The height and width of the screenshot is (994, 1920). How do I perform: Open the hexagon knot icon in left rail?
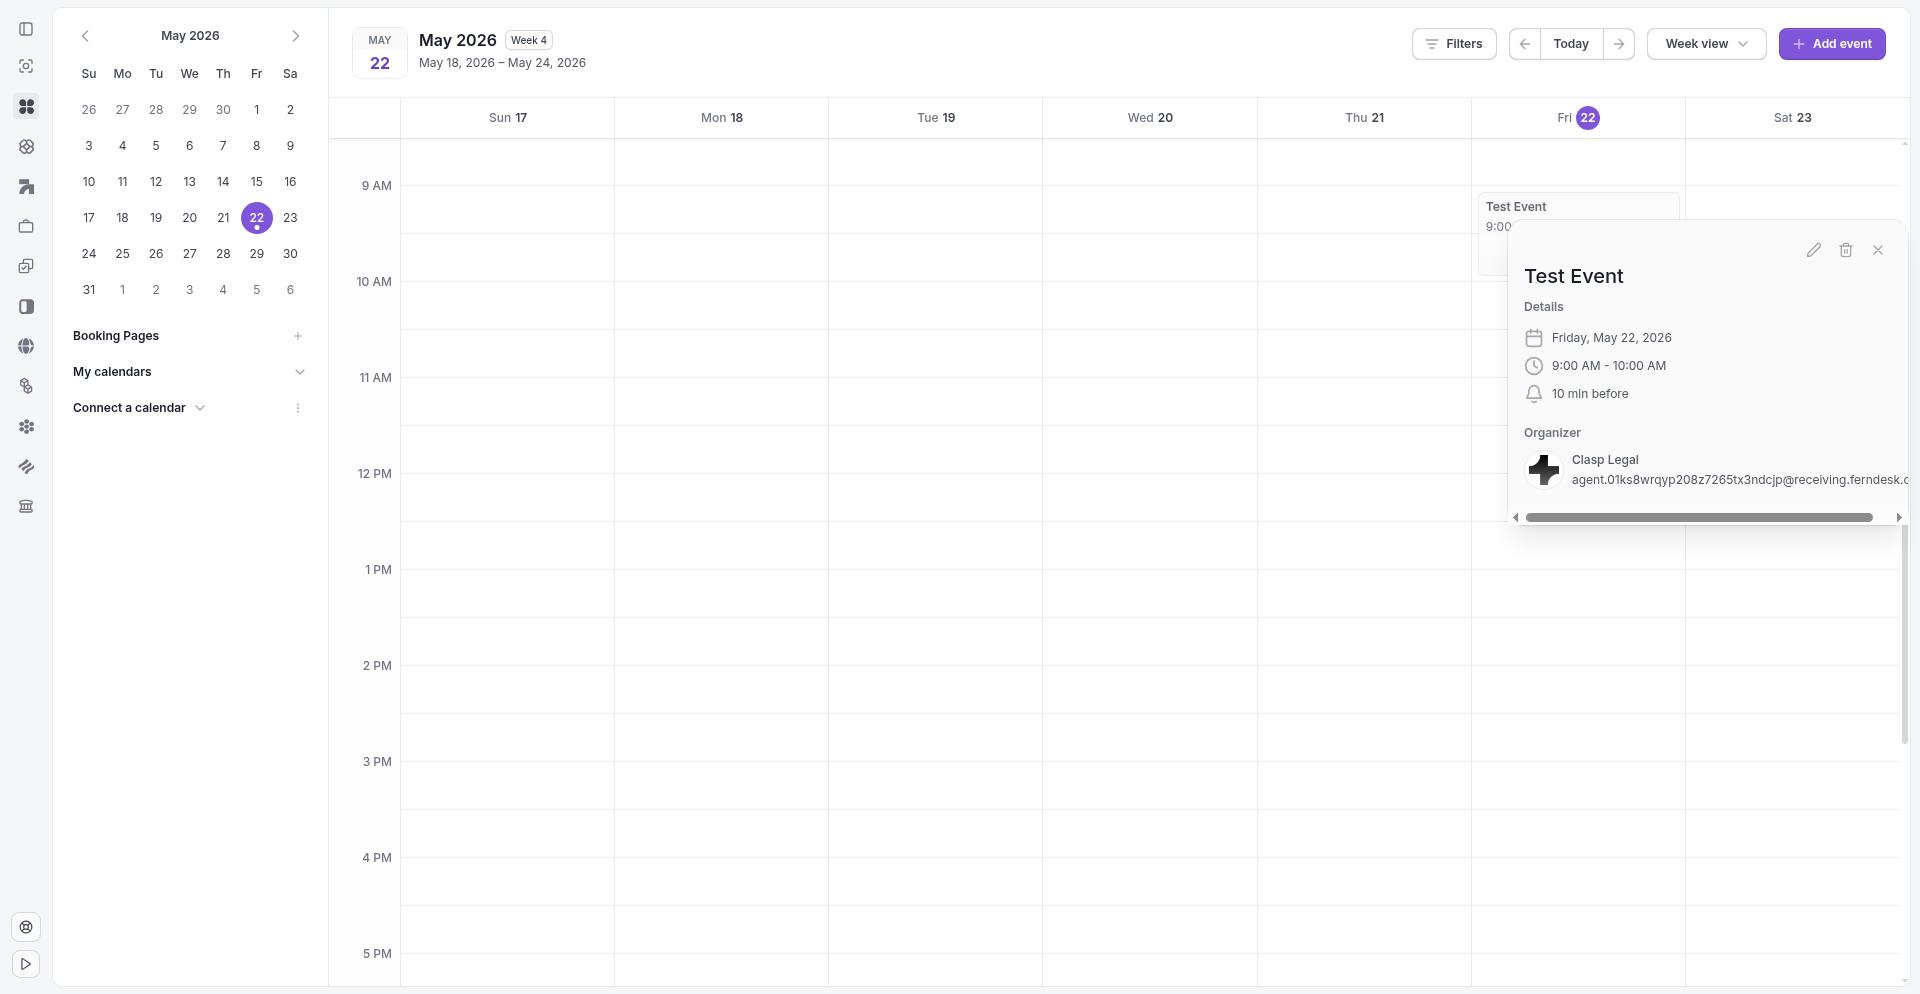pos(26,146)
